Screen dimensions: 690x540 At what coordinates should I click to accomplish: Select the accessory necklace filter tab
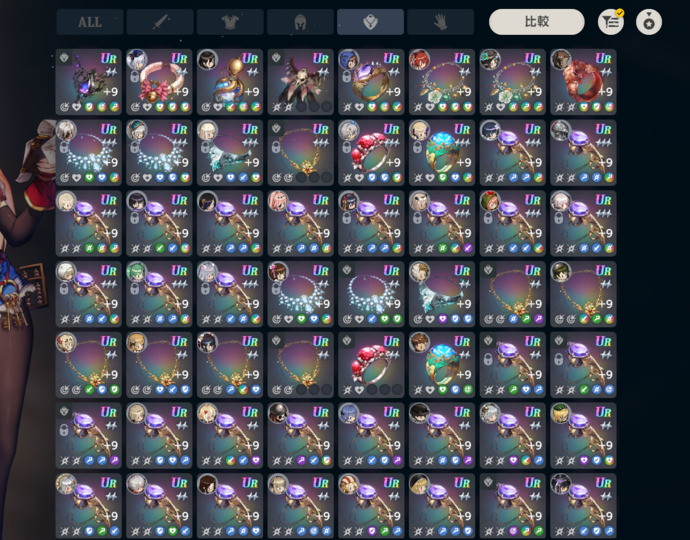coord(371,22)
